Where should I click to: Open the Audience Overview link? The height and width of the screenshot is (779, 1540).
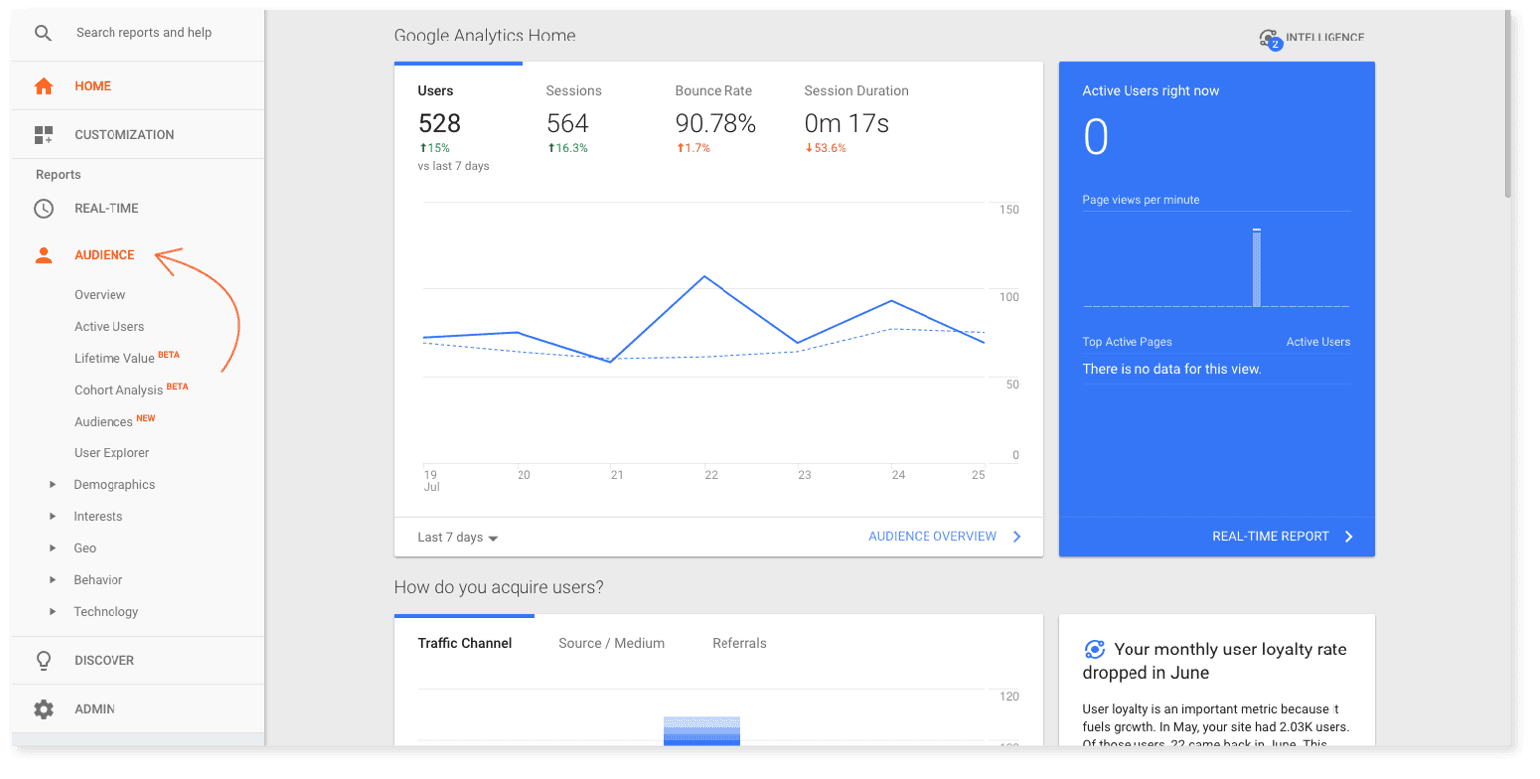(x=933, y=536)
